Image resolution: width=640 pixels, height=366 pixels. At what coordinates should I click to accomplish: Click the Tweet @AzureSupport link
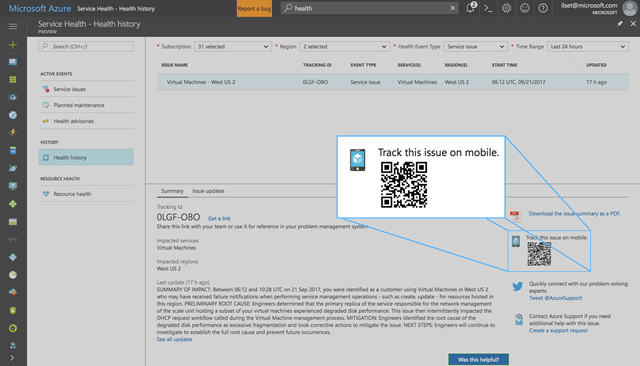point(556,298)
